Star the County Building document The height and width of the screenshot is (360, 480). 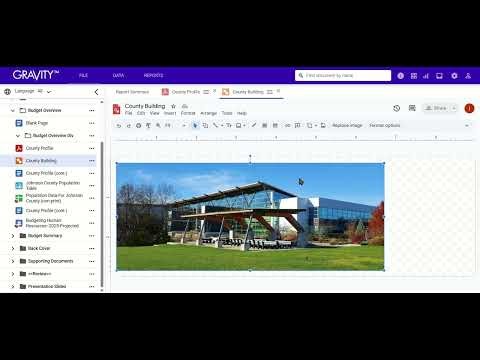[173, 106]
